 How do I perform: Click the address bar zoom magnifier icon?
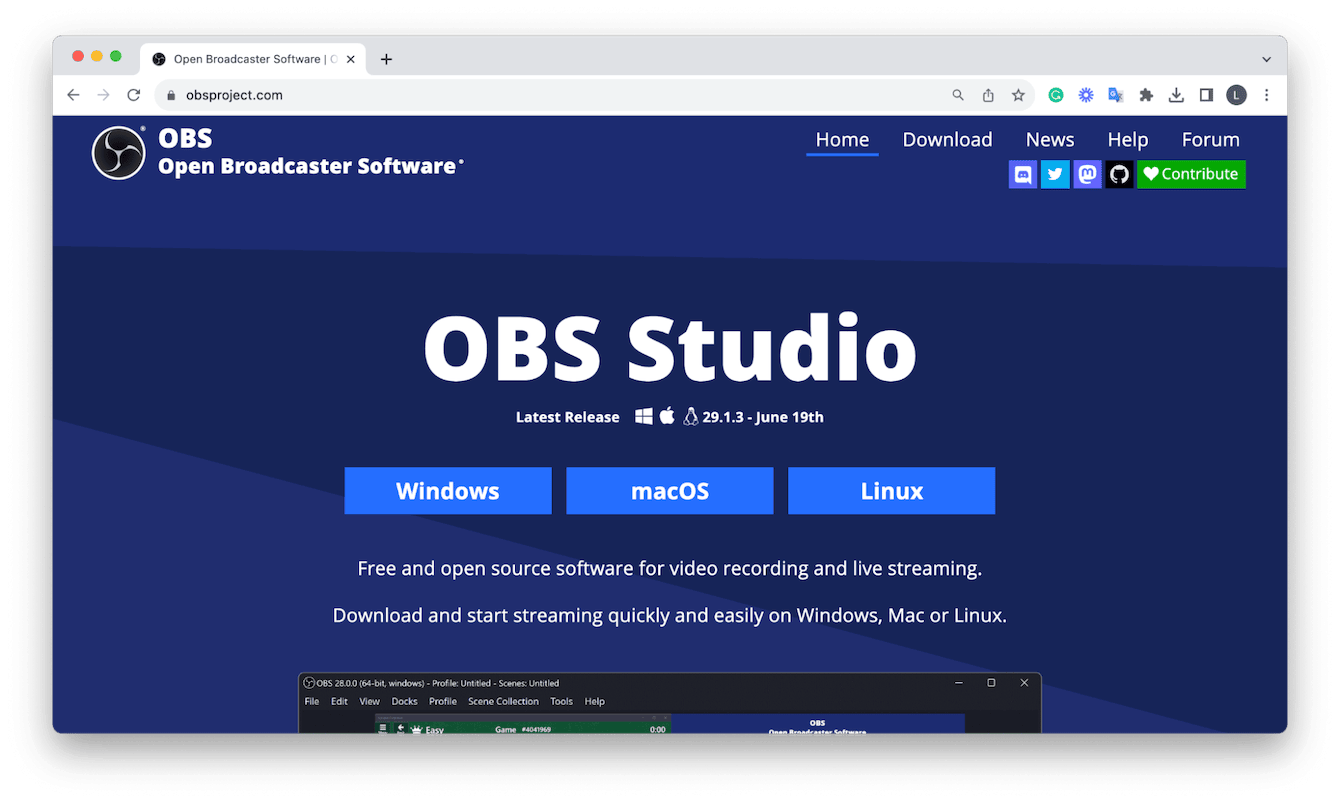tap(958, 95)
